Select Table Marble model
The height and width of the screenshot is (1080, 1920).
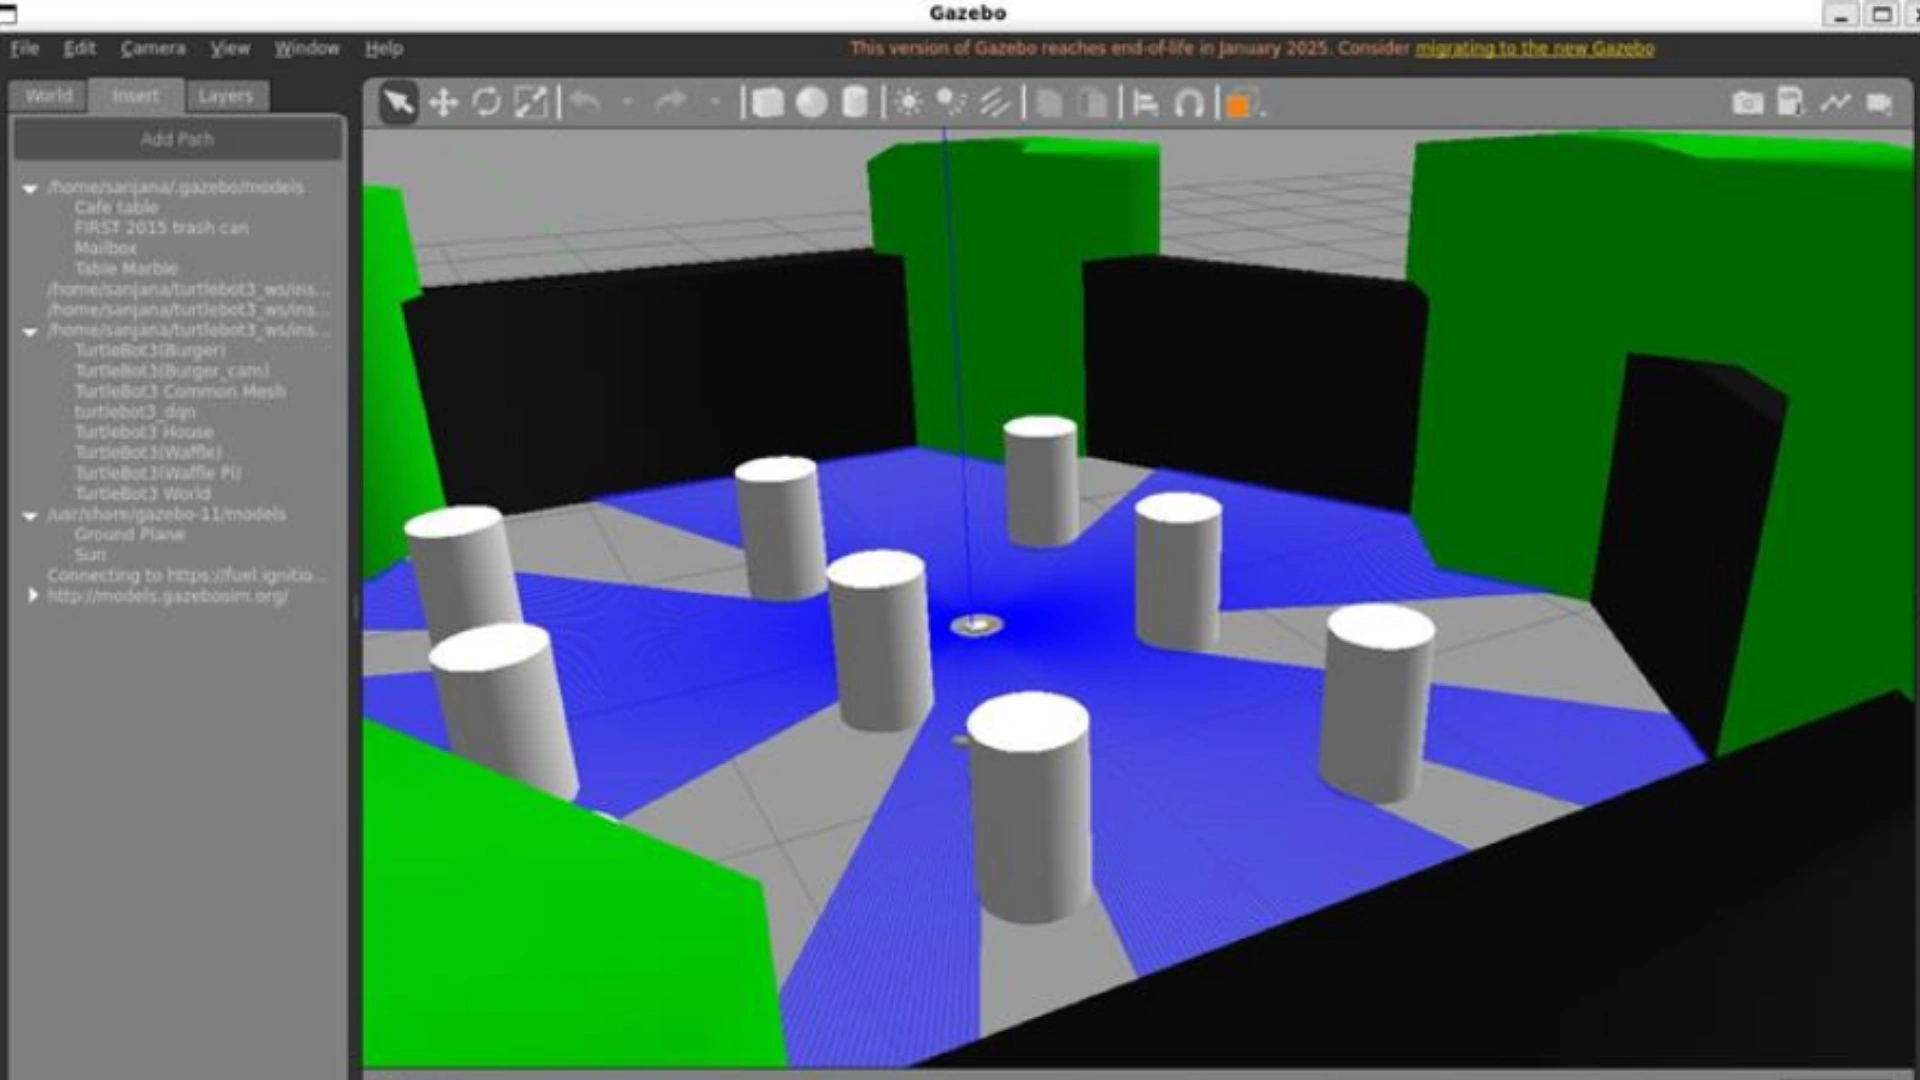coord(126,269)
